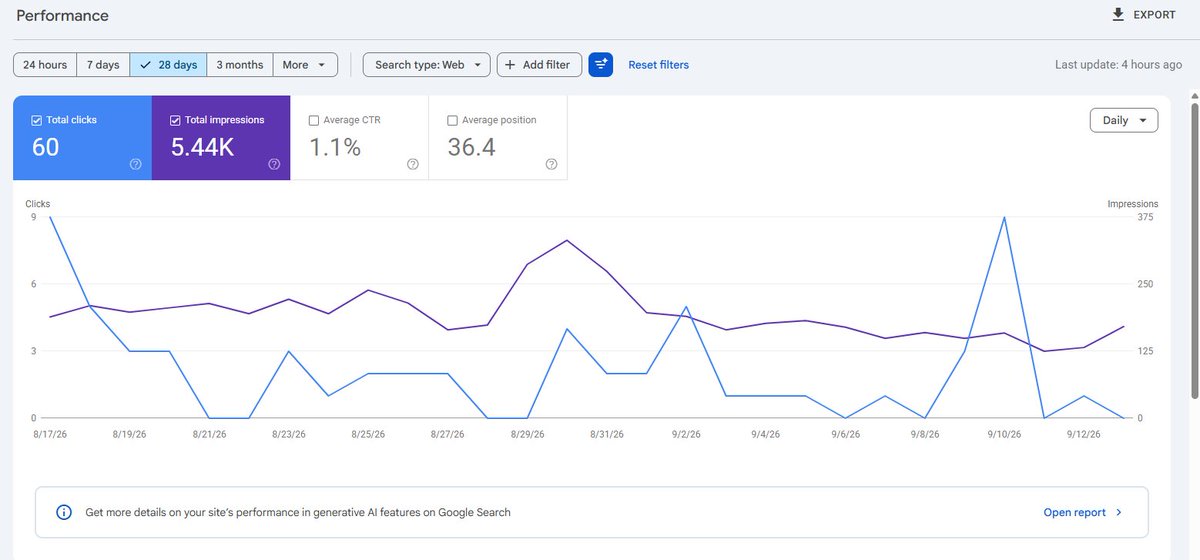Image resolution: width=1200 pixels, height=560 pixels.
Task: Click the 8/31/26 date label
Action: tap(607, 434)
